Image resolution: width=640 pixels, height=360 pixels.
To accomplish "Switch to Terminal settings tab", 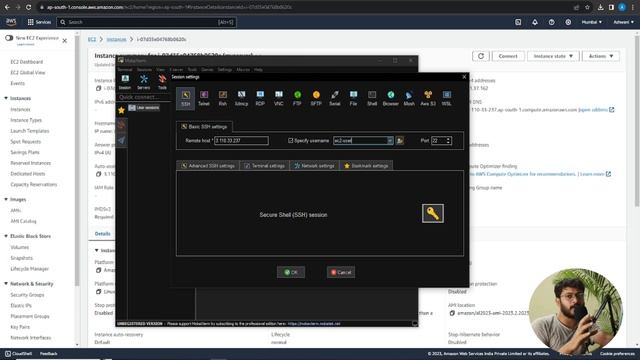I will click(x=264, y=166).
